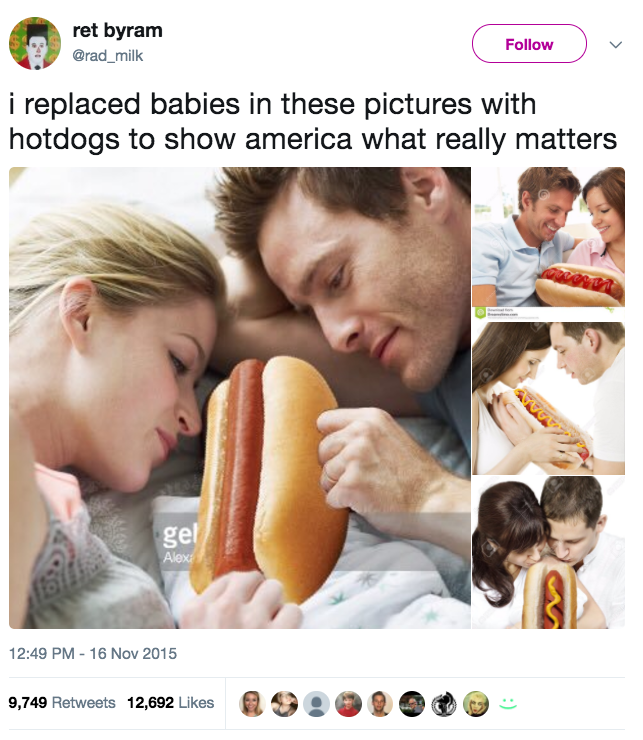
Task: Click the liker avatar with red shirt
Action: tap(348, 704)
